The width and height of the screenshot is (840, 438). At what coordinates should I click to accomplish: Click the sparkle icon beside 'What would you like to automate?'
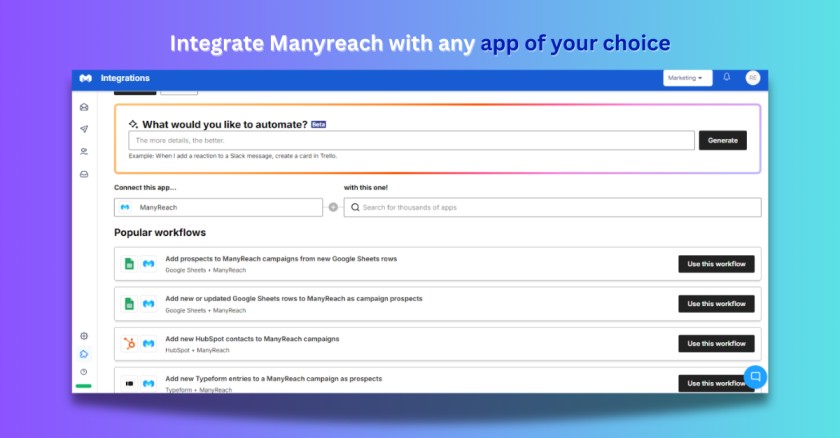133,124
